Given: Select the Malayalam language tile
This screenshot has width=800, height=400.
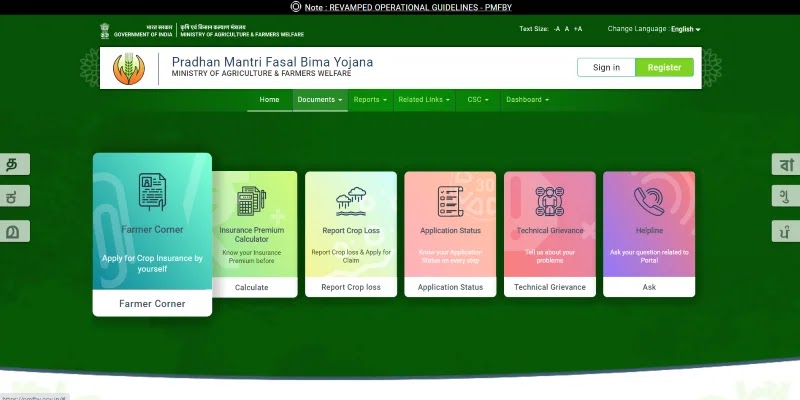Looking at the screenshot, I should click(15, 231).
